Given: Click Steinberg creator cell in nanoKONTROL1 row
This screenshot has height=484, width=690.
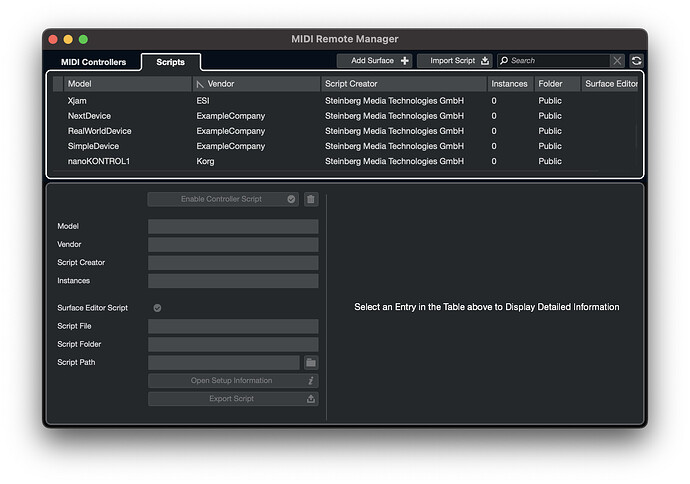Looking at the screenshot, I should [394, 161].
